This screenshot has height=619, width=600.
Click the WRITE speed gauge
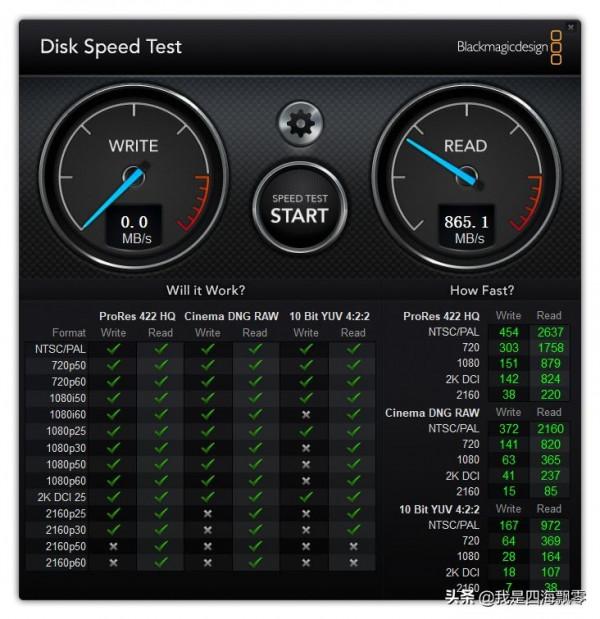(134, 177)
